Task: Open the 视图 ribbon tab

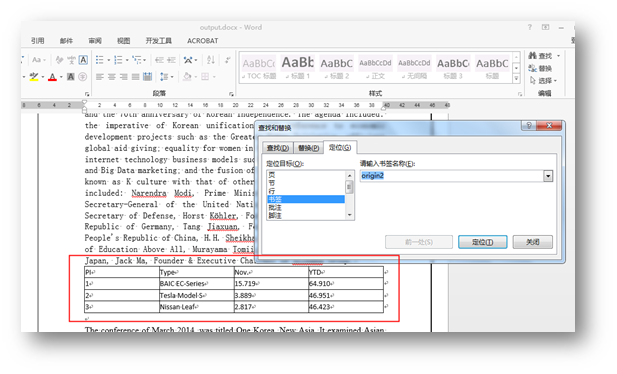Action: [x=123, y=41]
